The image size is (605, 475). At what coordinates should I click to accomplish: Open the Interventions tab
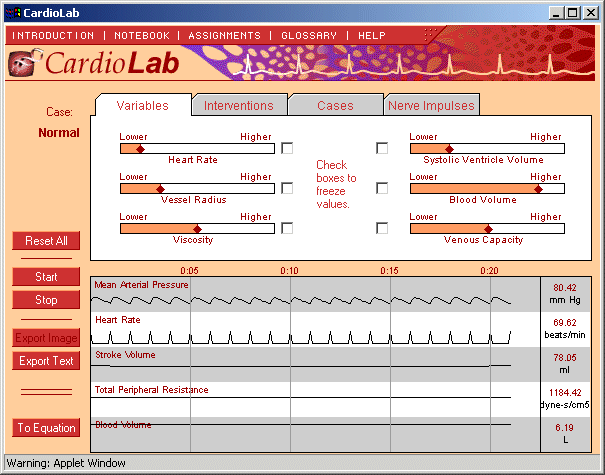tap(239, 105)
